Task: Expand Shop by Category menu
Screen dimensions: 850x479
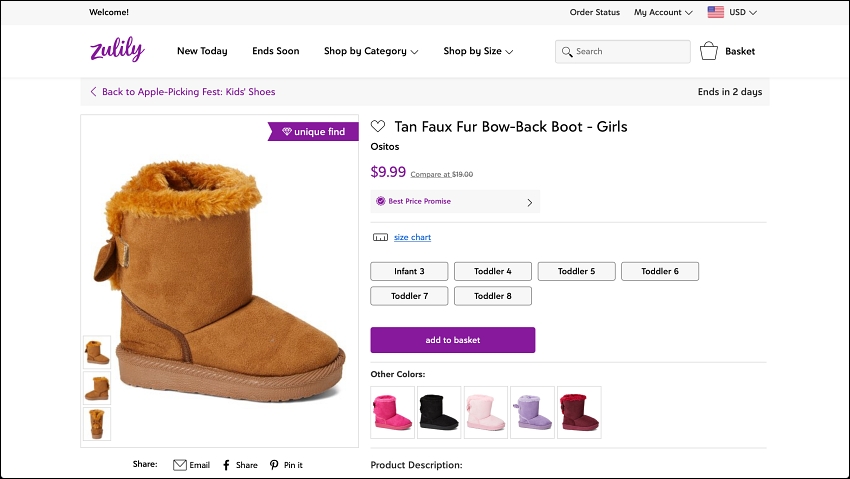Action: click(x=371, y=51)
